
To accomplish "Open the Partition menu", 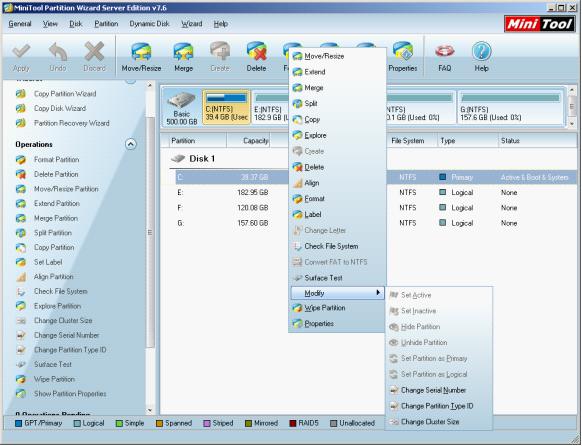I will (106, 24).
